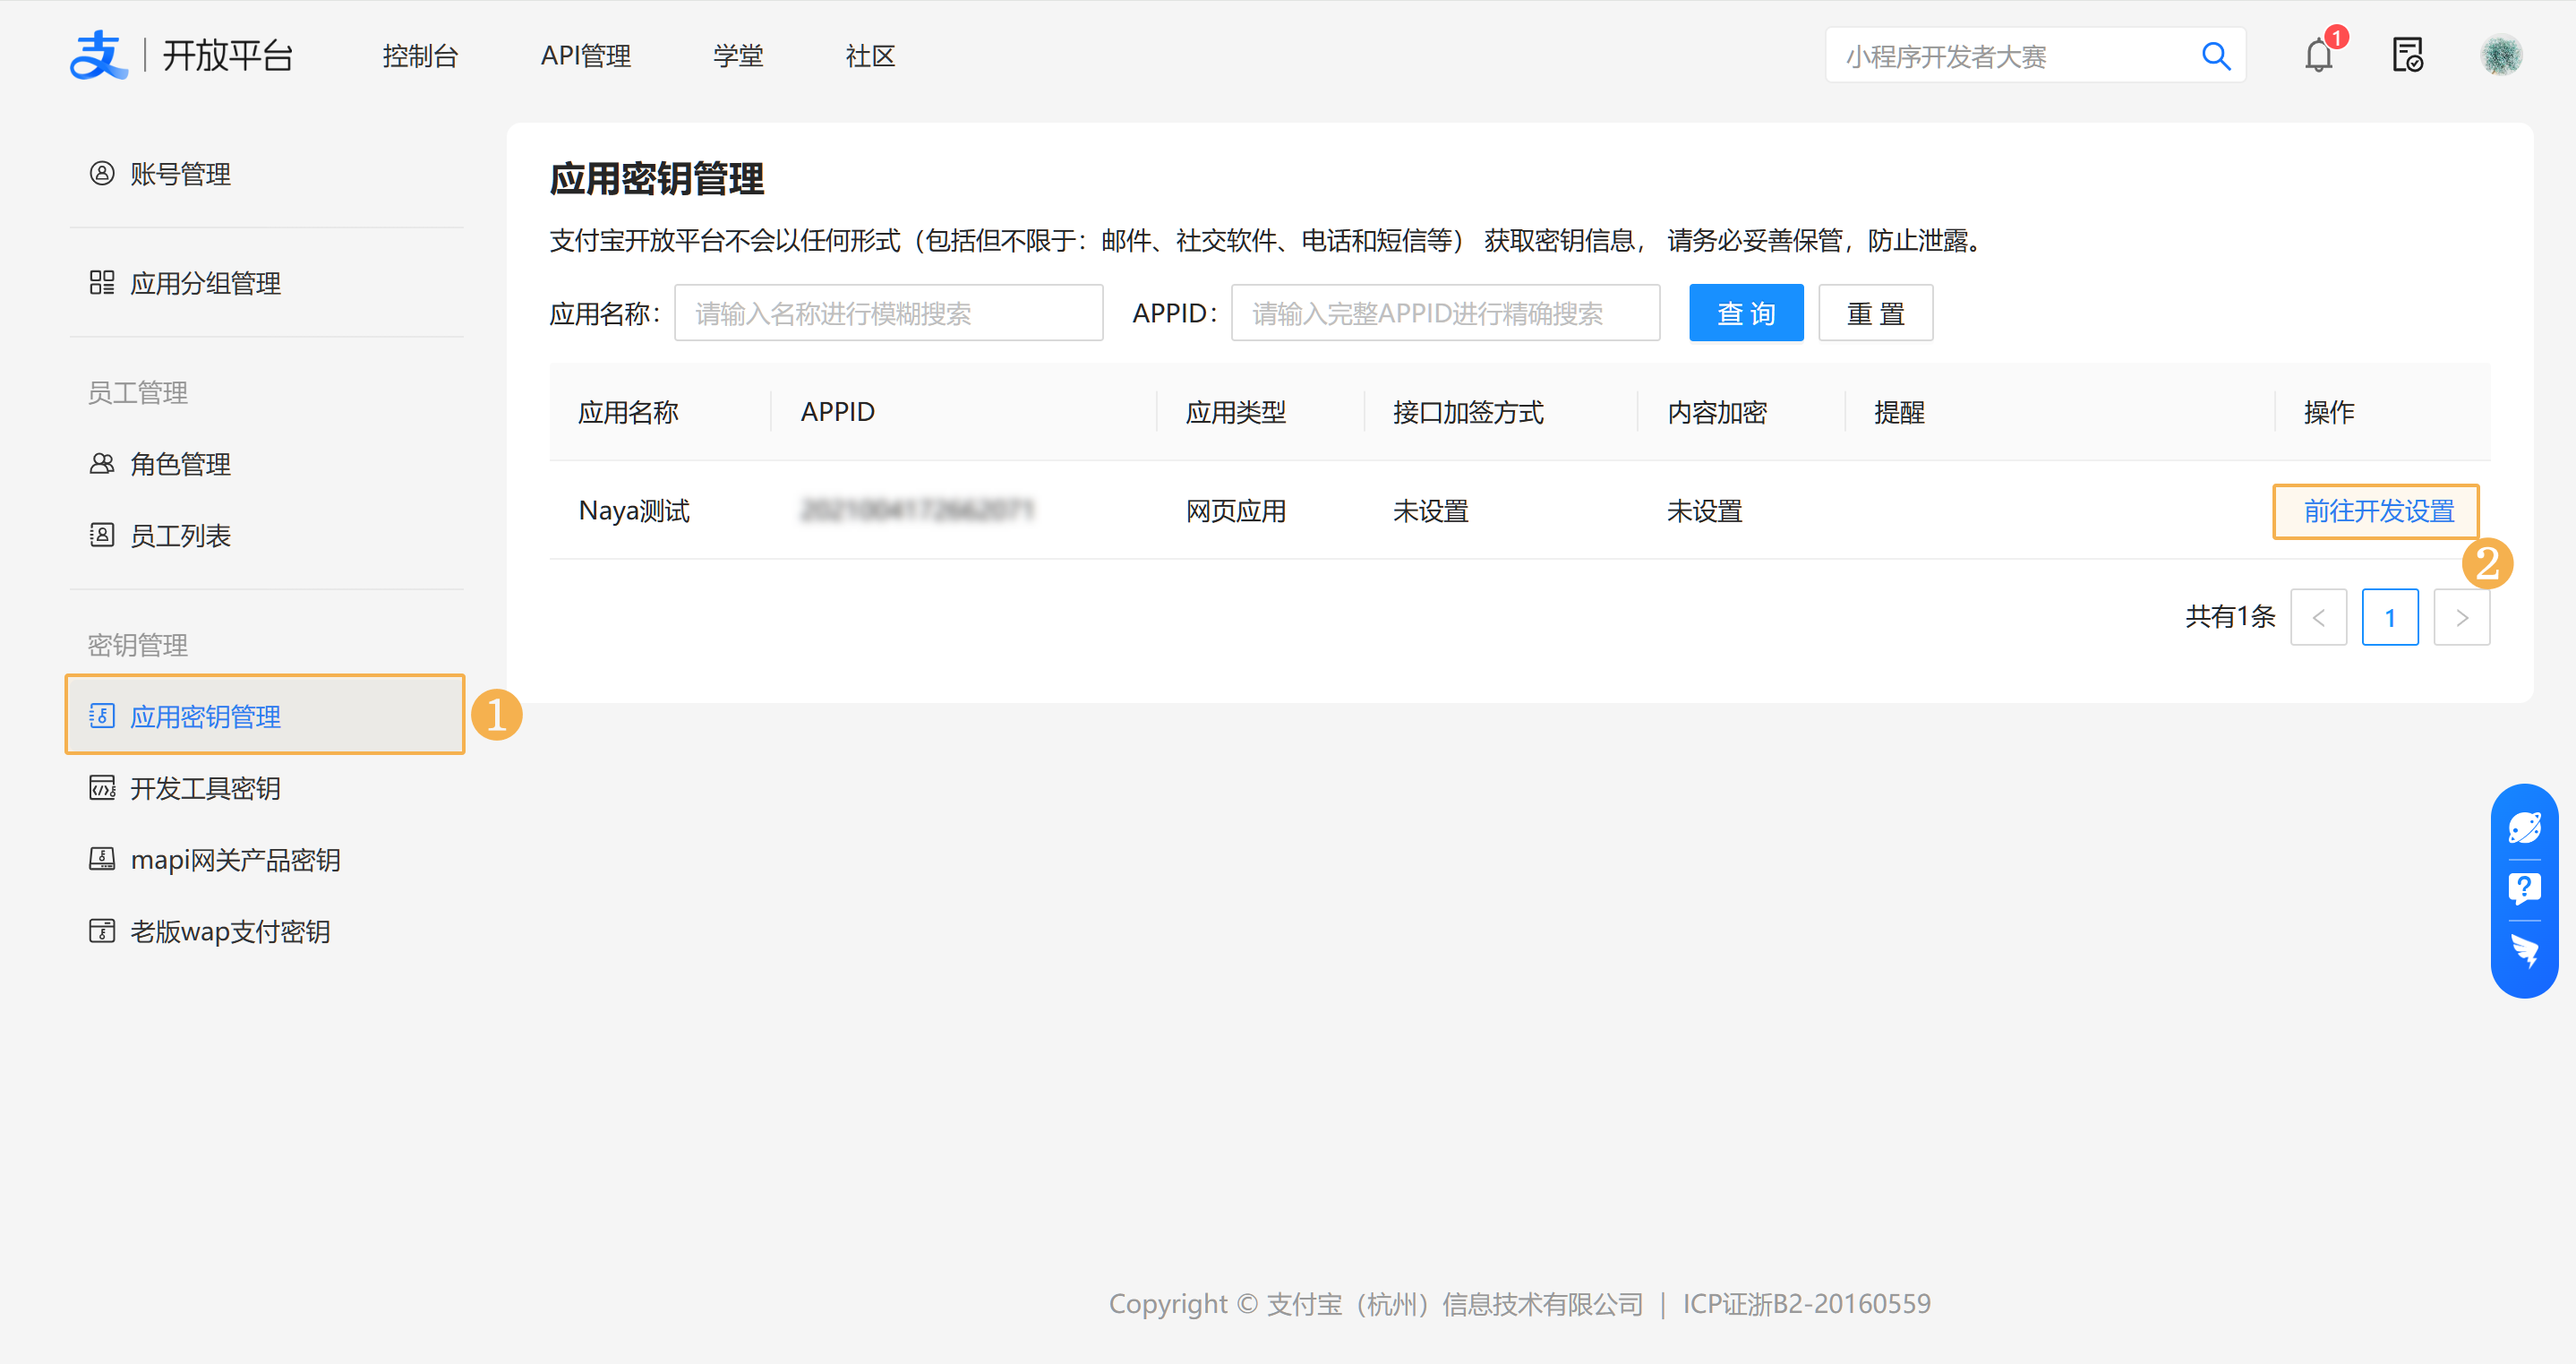Click the user avatar icon
Image resolution: width=2576 pixels, height=1364 pixels.
pyautogui.click(x=2501, y=56)
